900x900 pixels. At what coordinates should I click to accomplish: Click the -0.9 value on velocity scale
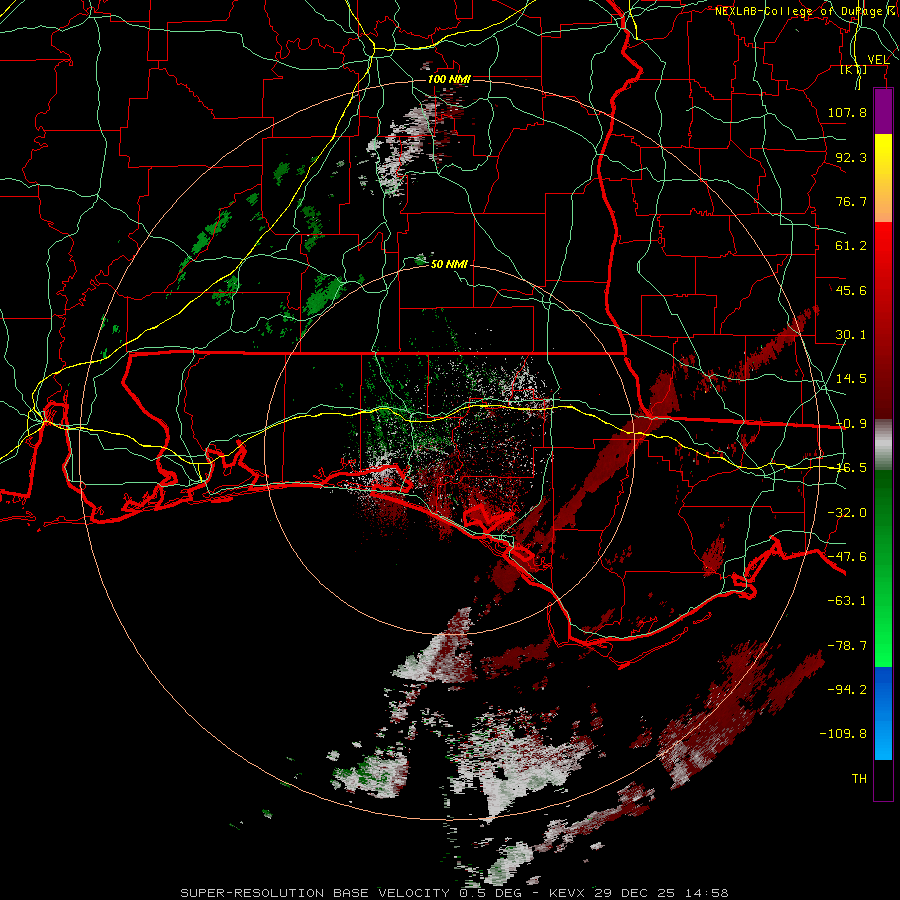[851, 424]
